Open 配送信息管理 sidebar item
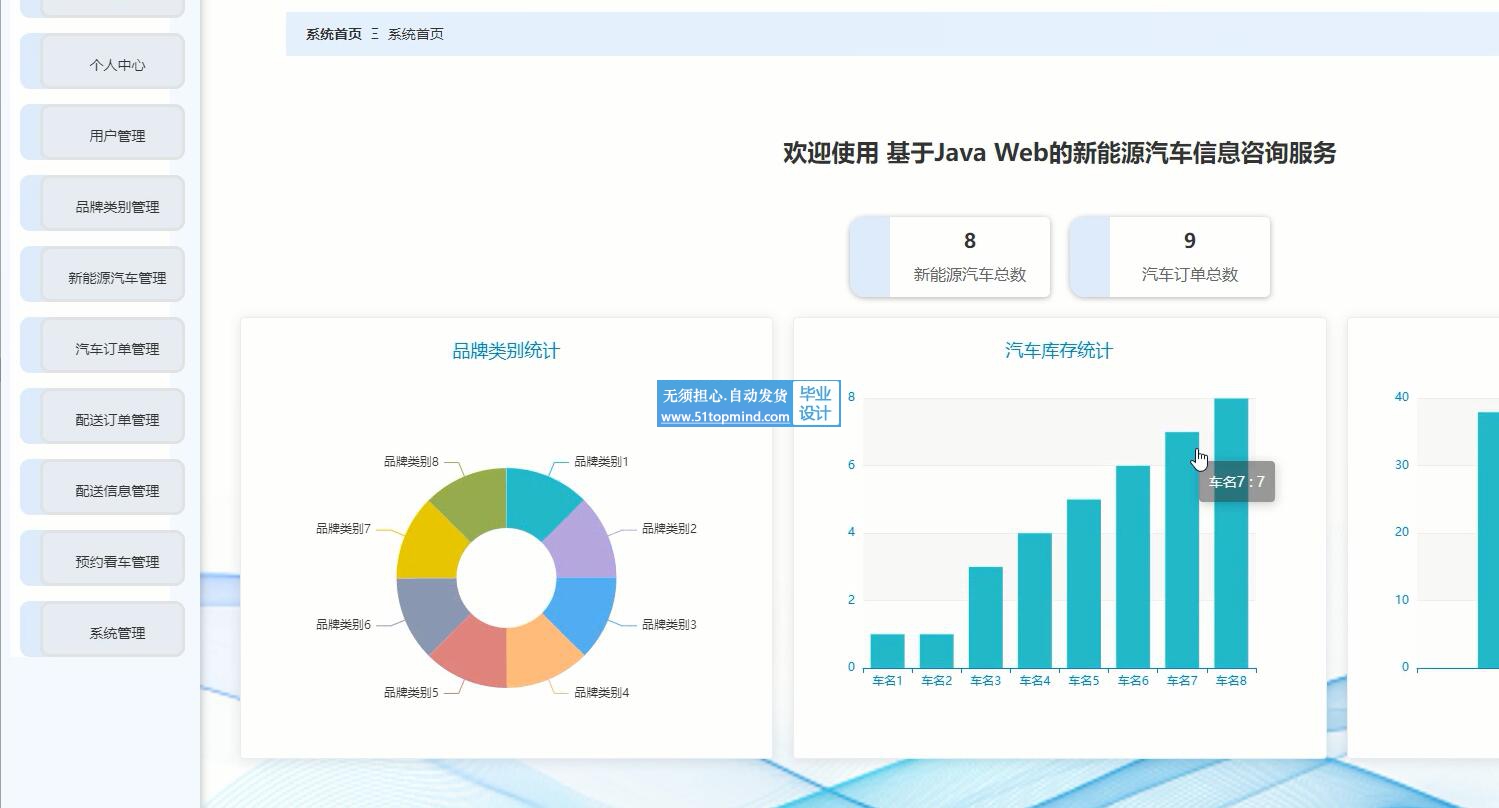The width and height of the screenshot is (1499, 808). coord(116,491)
